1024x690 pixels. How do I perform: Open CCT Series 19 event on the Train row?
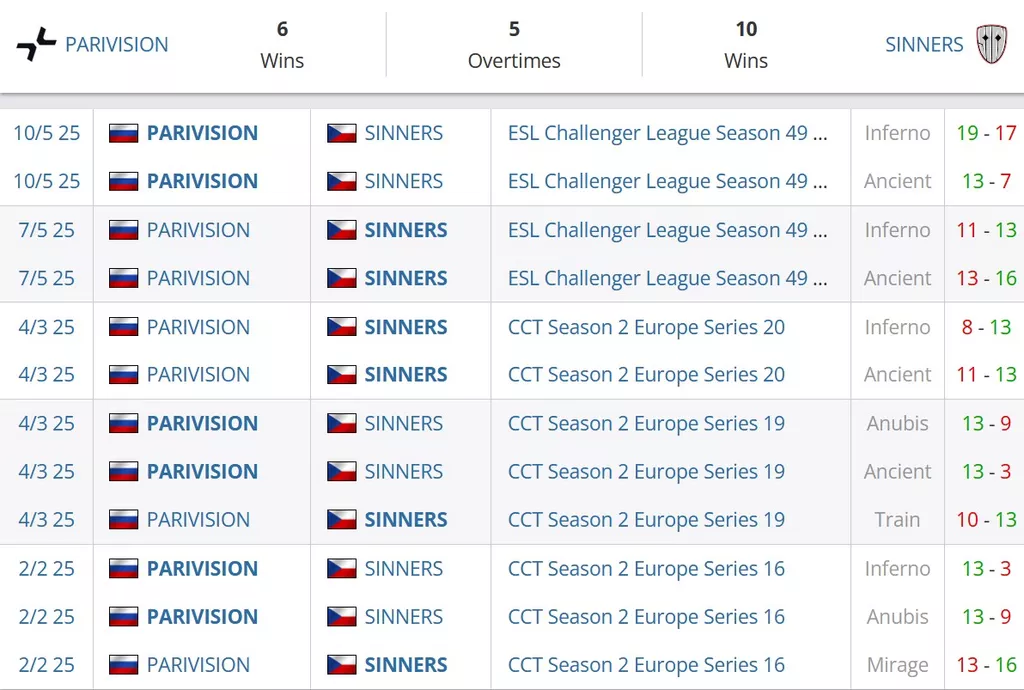pos(646,520)
